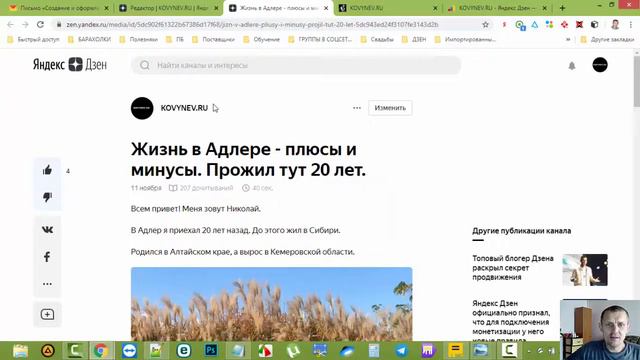640x360 pixels.
Task: Share article via Facebook icon
Action: 47,257
